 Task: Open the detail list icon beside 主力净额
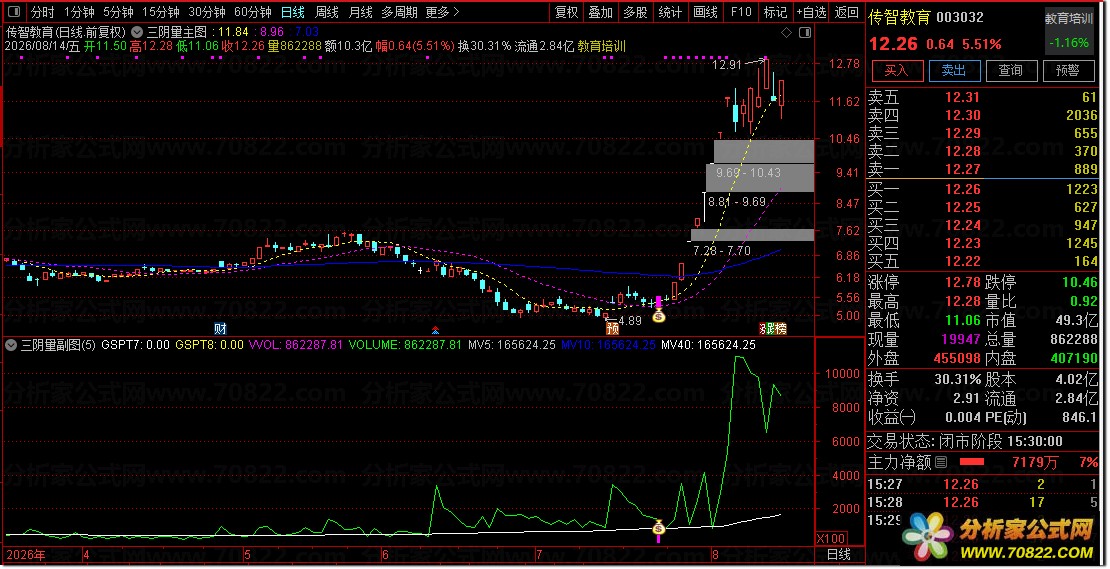[x=941, y=463]
